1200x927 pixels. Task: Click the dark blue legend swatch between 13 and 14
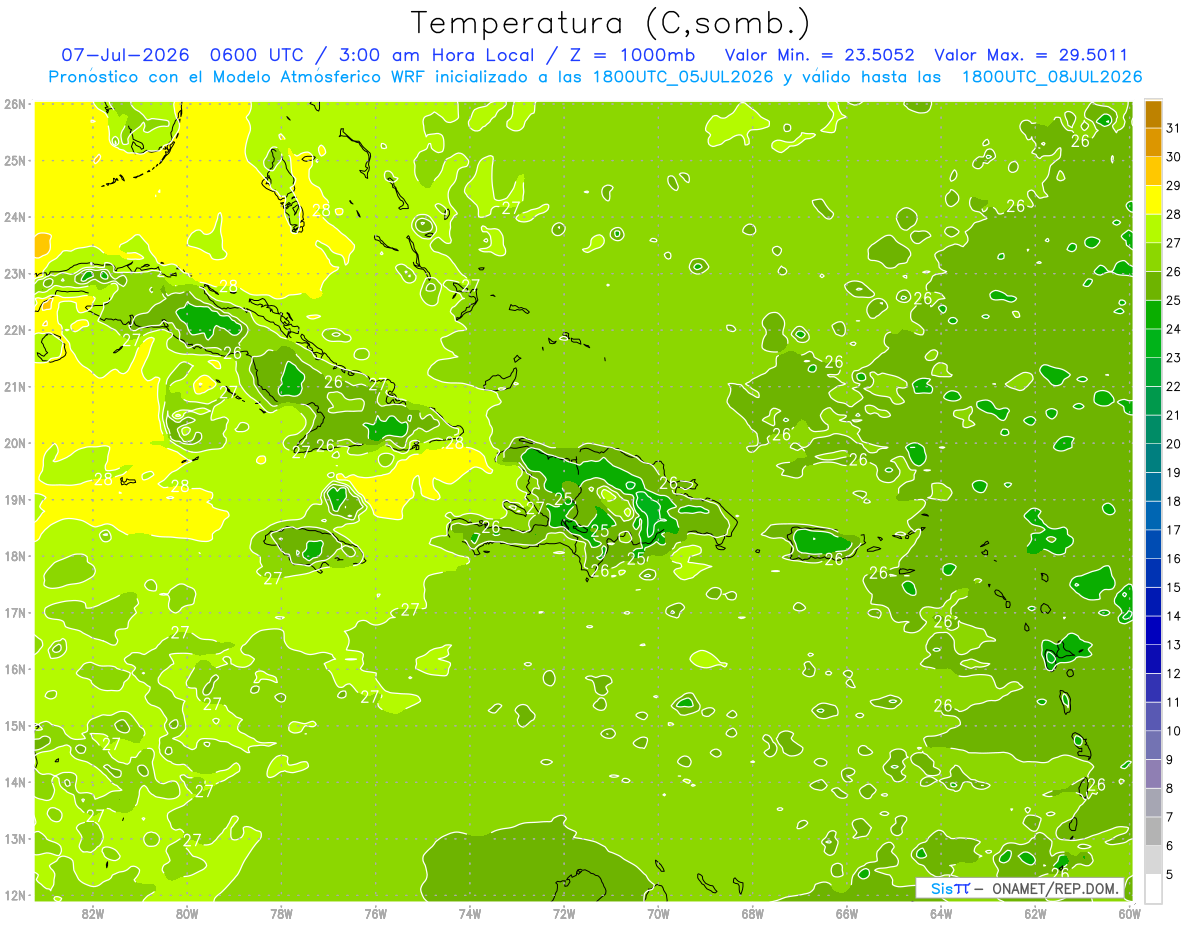(1153, 630)
